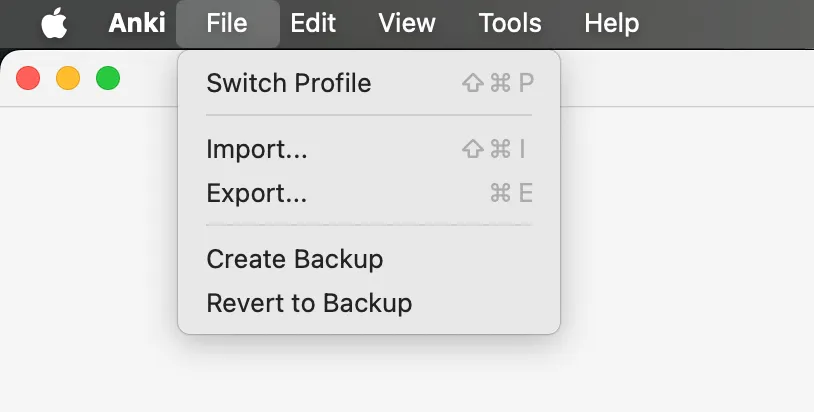Viewport: 814px width, 412px height.
Task: Open the Apple menu
Action: (x=54, y=23)
